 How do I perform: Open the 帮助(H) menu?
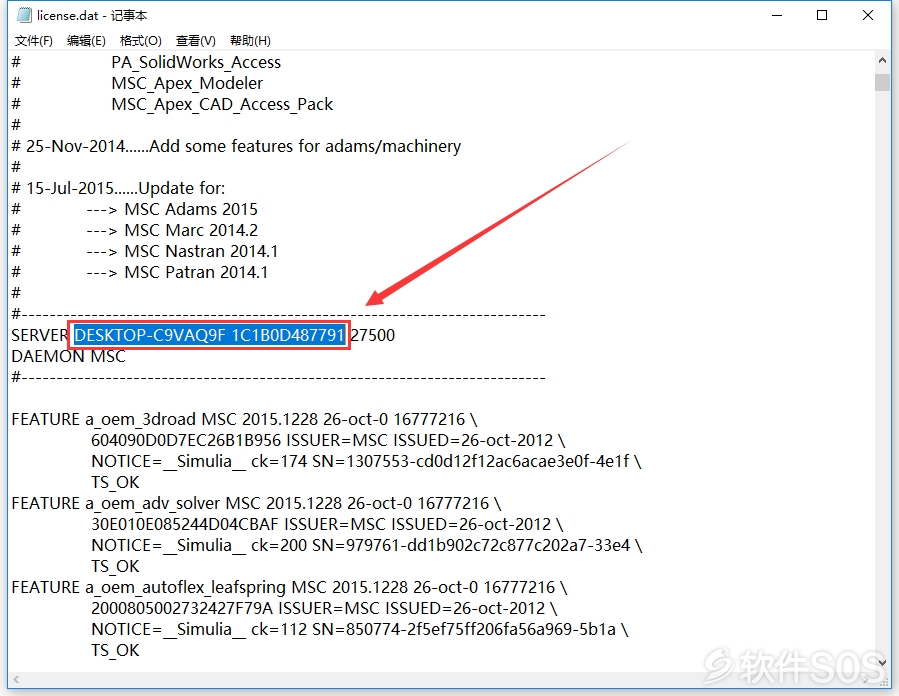[x=250, y=41]
